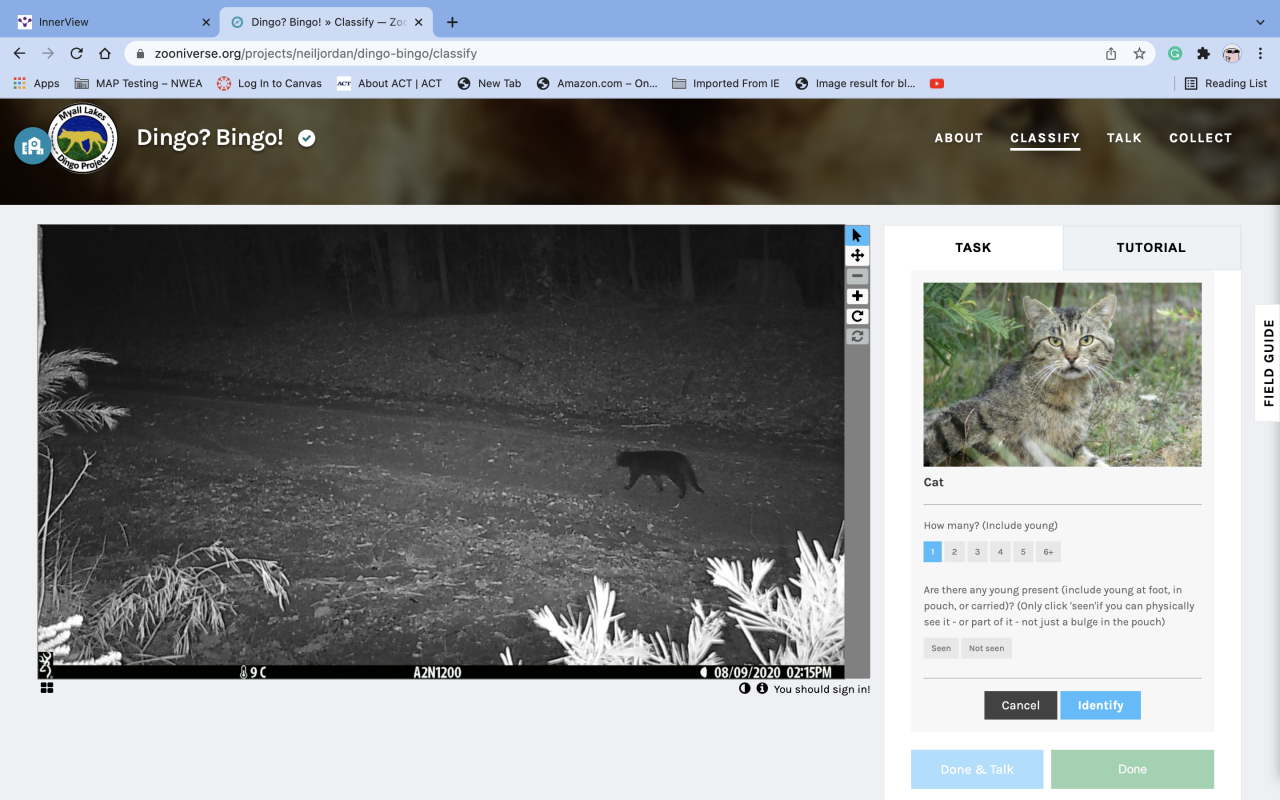The height and width of the screenshot is (800, 1280).
Task: View site information lock icon
Action: coord(140,54)
